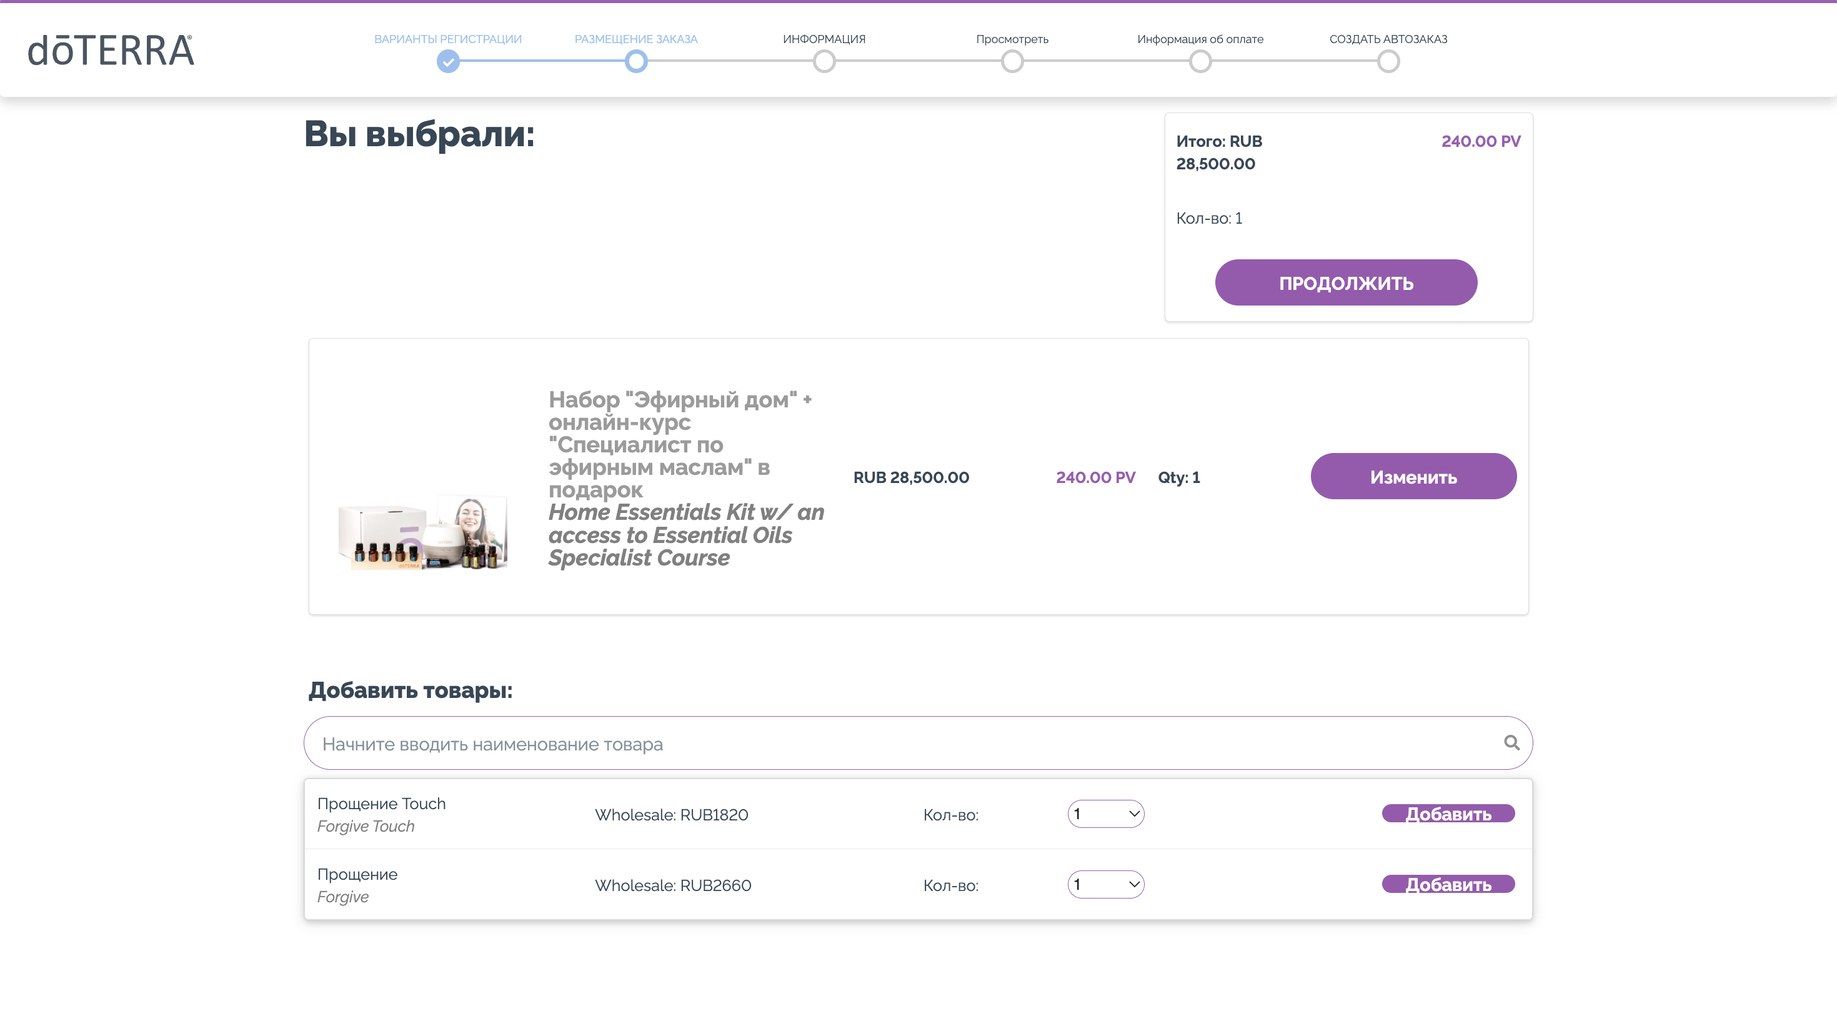Click the ПРОДОЛЖИТЬ button
The image size is (1837, 1036).
1346,283
